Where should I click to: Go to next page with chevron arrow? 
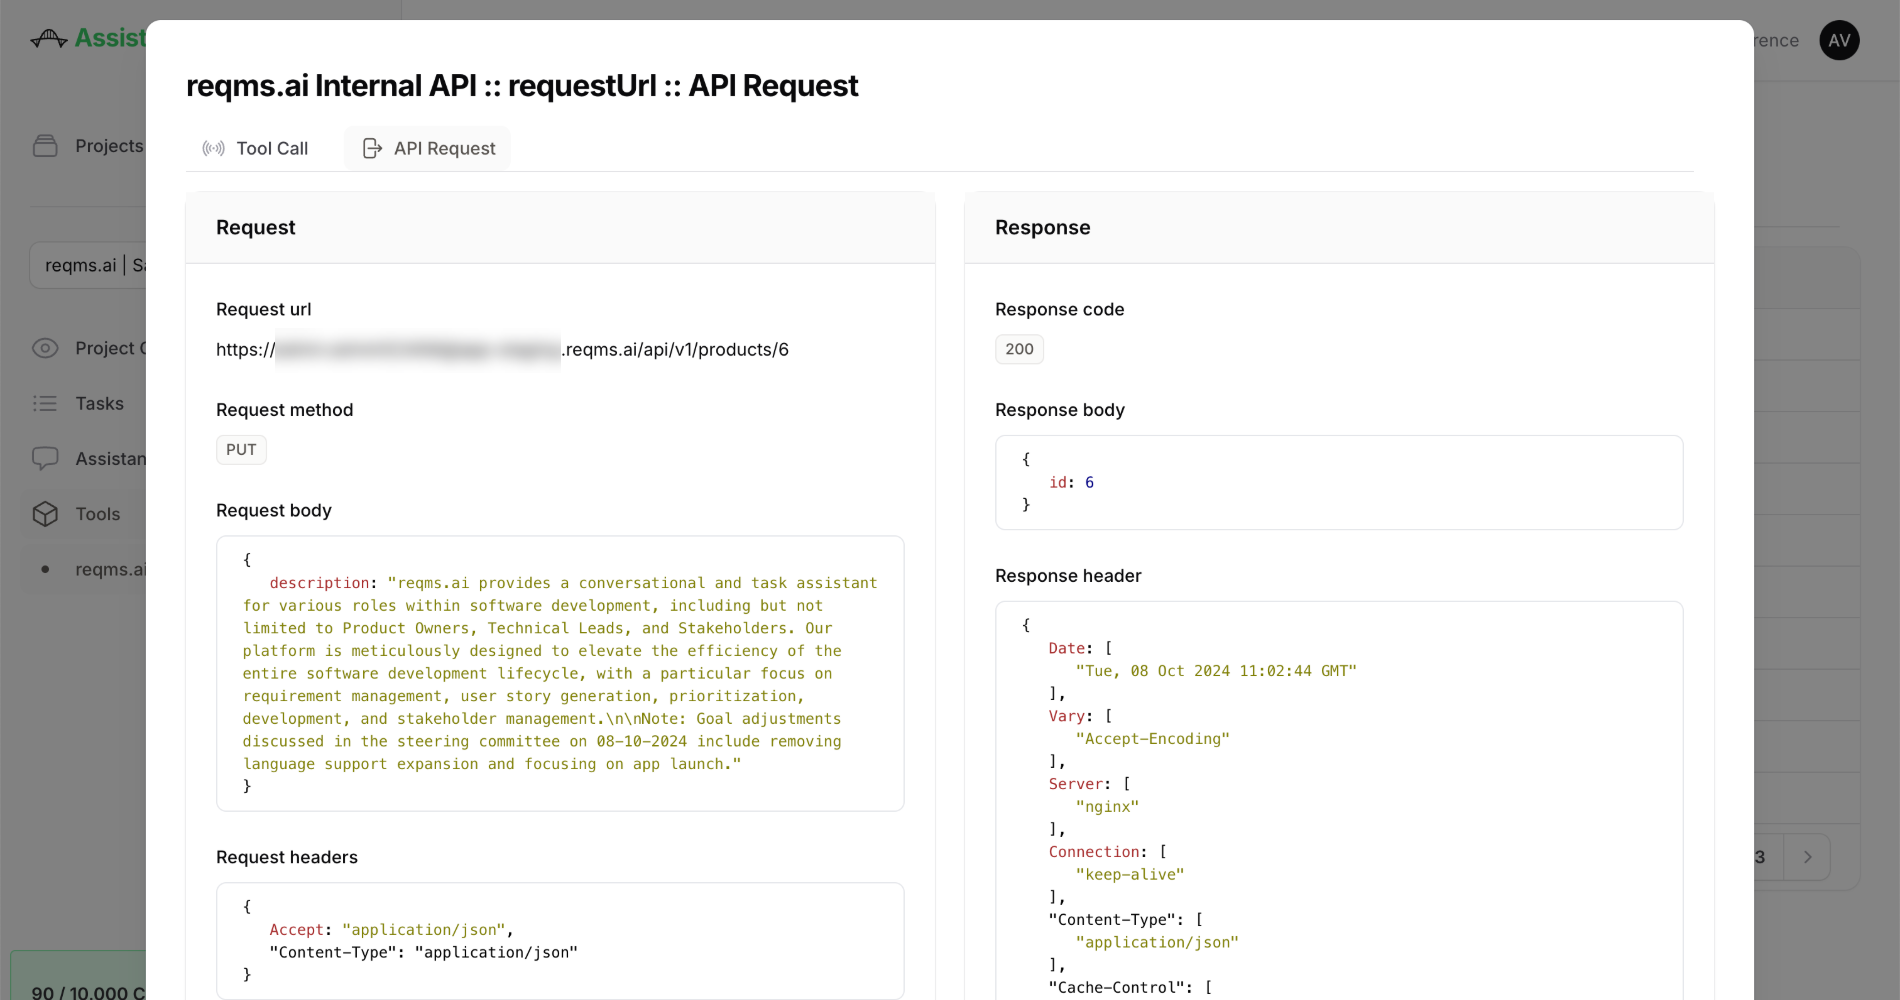click(x=1807, y=857)
